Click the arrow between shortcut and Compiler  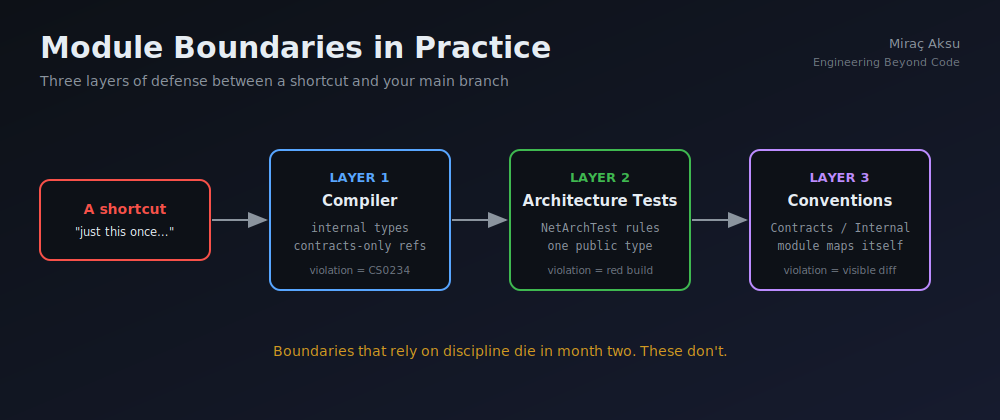click(x=239, y=220)
